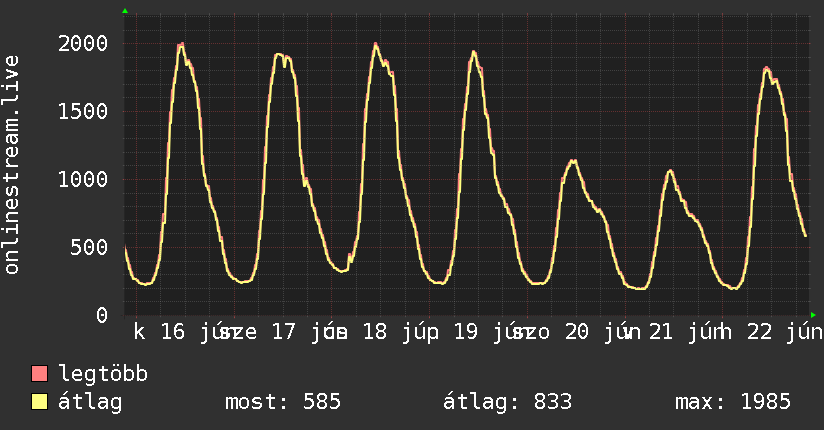This screenshot has height=430, width=824.
Task: Click the yellow átlag legend swatch
Action: click(39, 402)
